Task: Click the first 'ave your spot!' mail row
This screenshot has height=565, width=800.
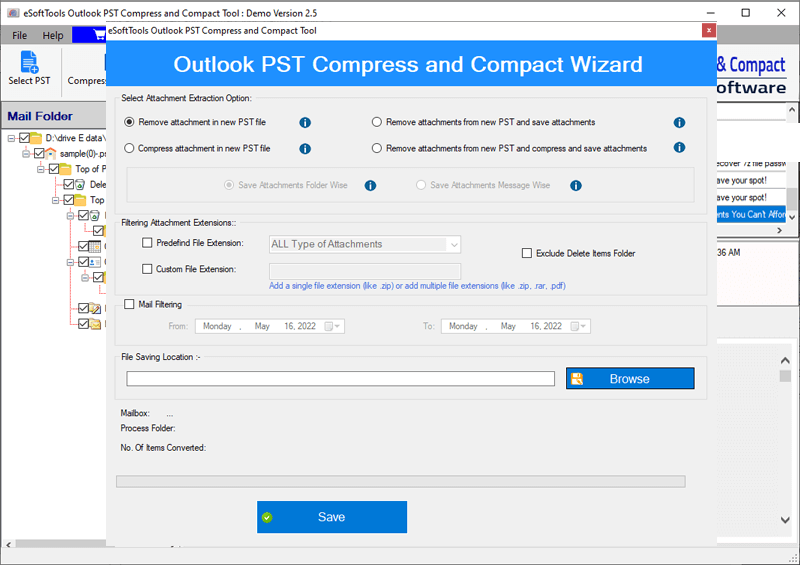Action: pos(751,180)
